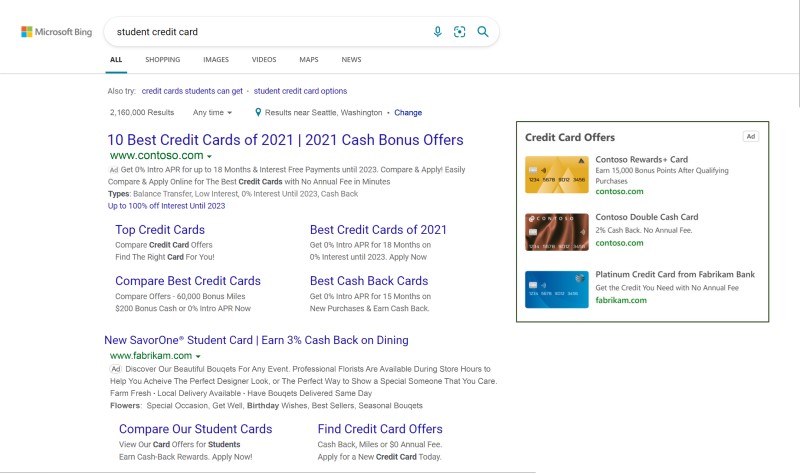
Task: Open the News tab
Action: [x=351, y=60]
